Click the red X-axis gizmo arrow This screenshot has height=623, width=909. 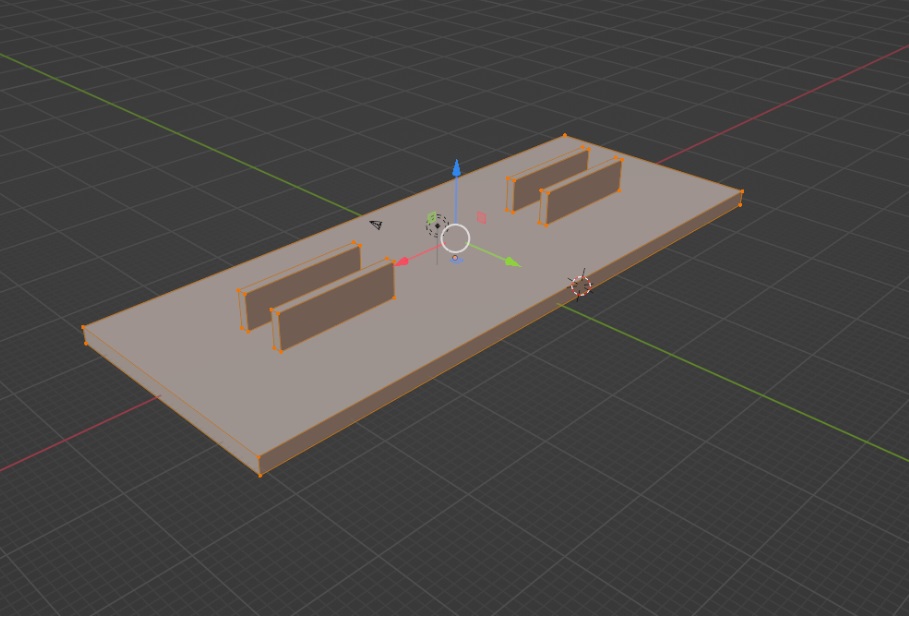(x=402, y=262)
